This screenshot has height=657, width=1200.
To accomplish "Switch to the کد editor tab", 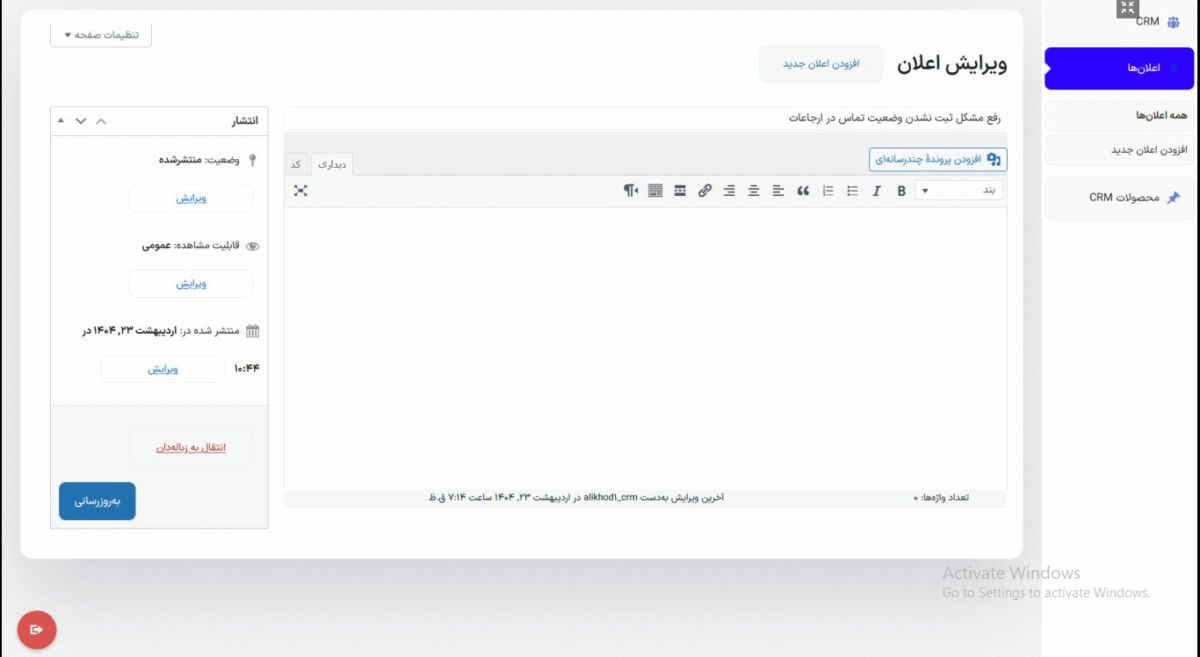I will 296,164.
